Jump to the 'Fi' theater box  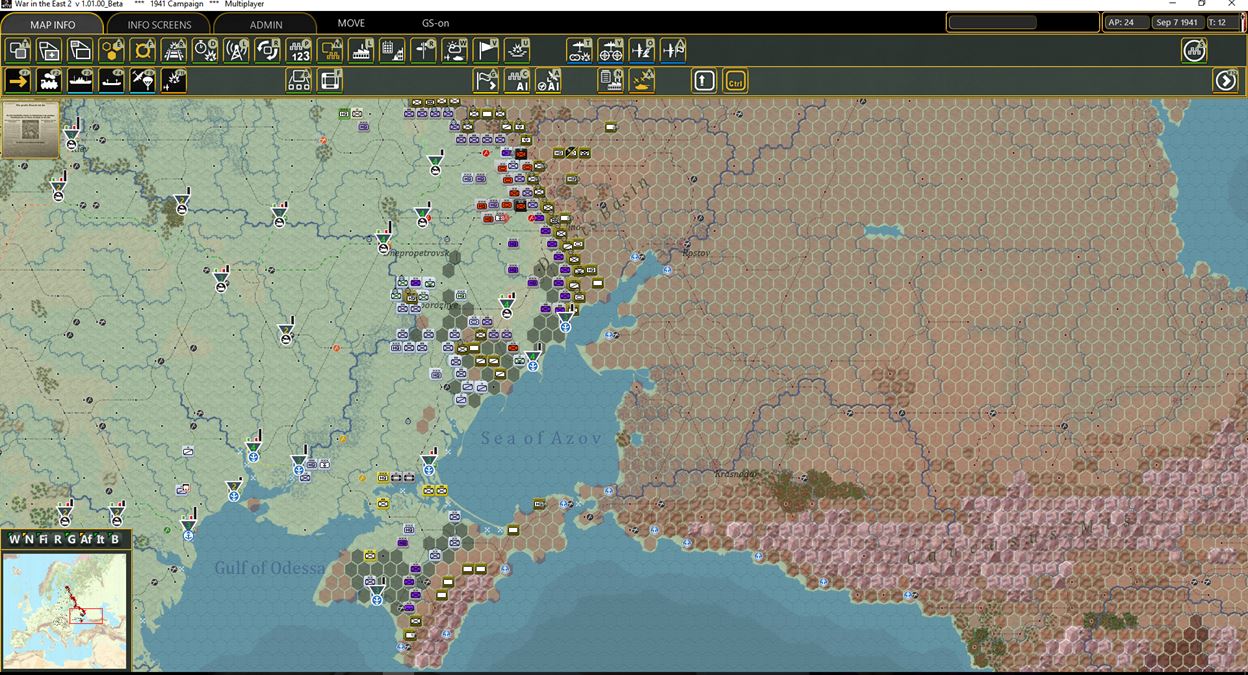(44, 540)
